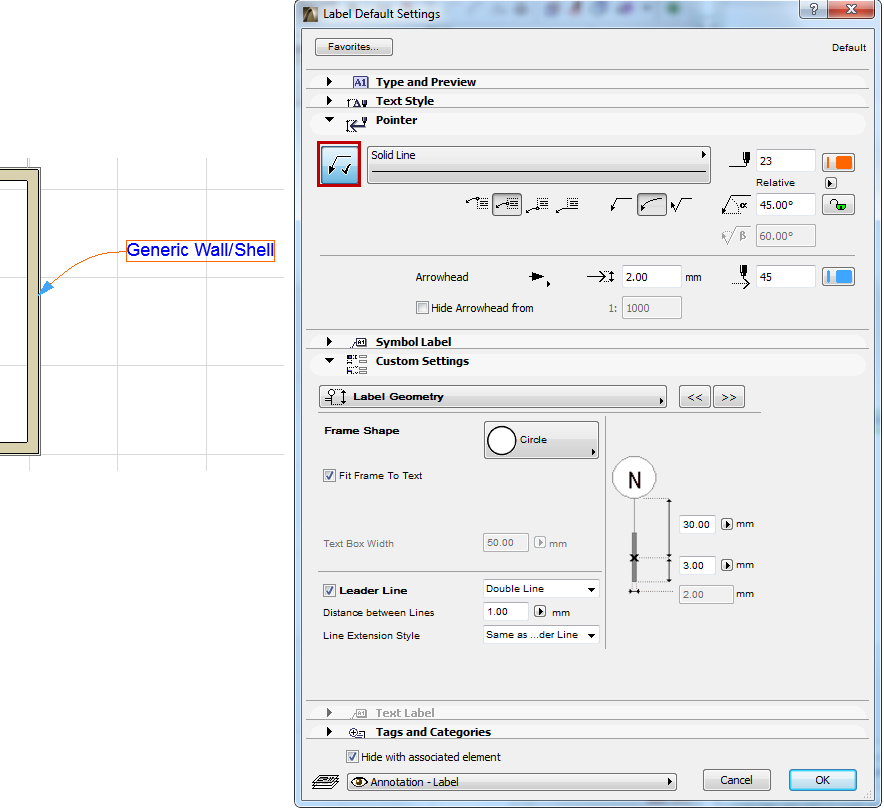Click the Text Style panel icon
884x809 pixels.
(x=357, y=102)
